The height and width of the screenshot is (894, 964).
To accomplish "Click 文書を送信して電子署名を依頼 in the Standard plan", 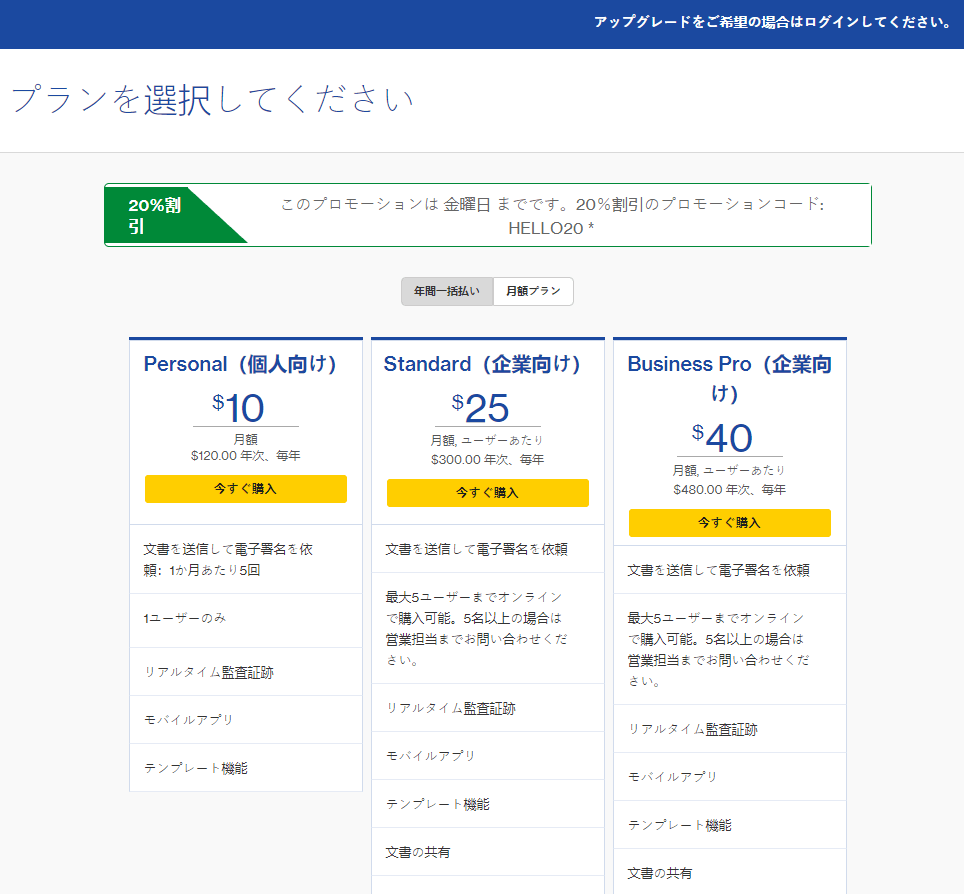I will pyautogui.click(x=476, y=550).
